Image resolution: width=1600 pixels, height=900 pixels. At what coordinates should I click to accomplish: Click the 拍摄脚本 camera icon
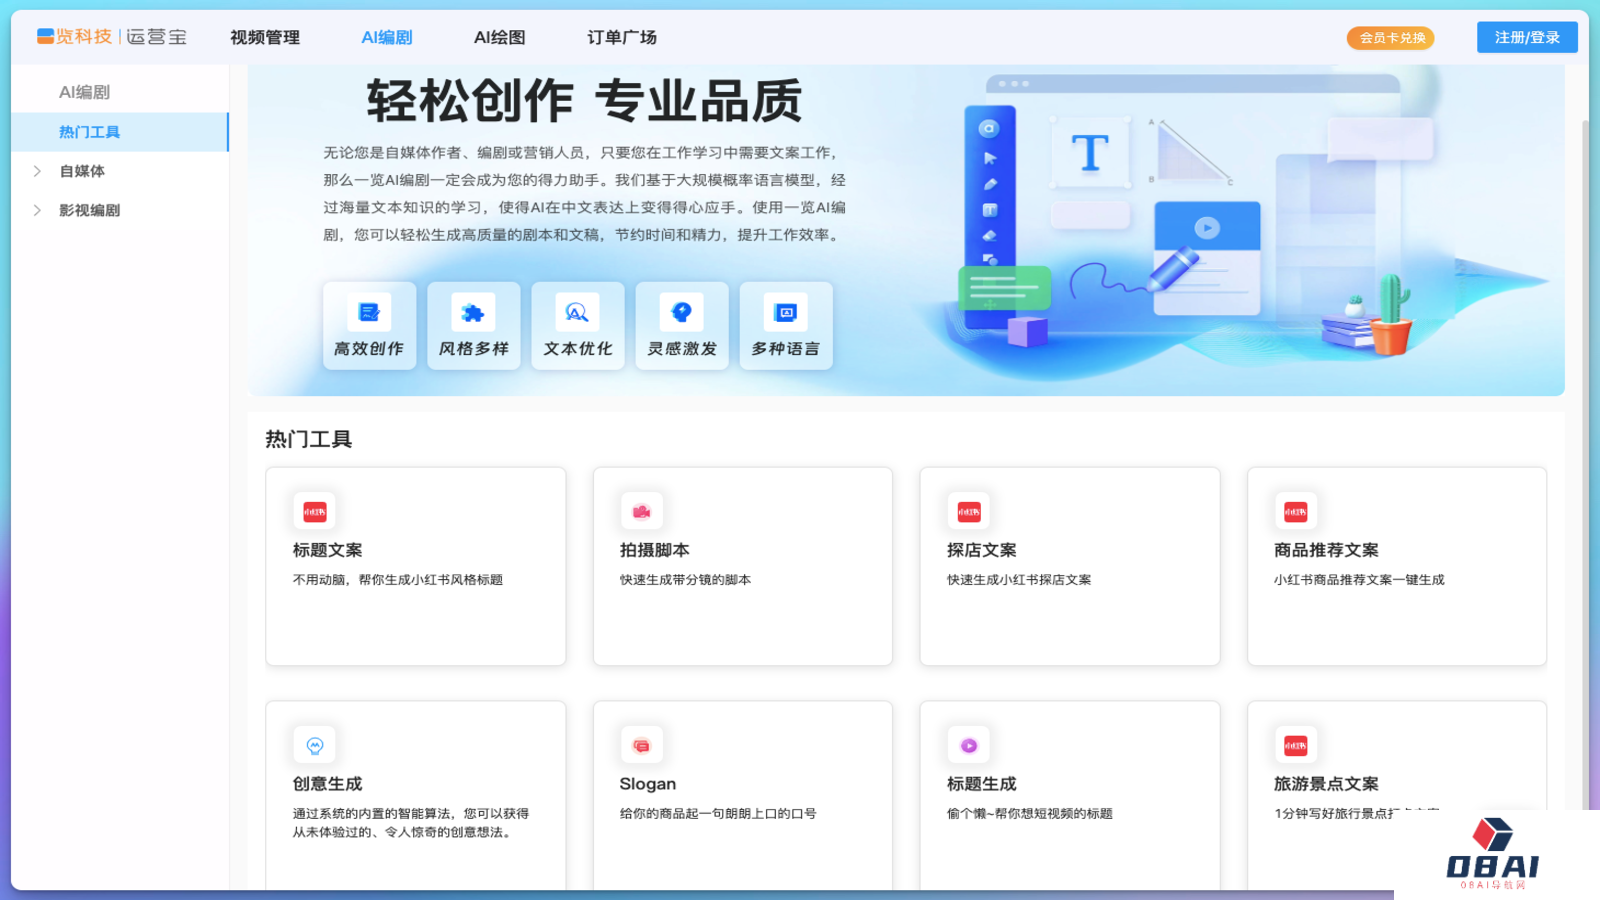coord(642,511)
